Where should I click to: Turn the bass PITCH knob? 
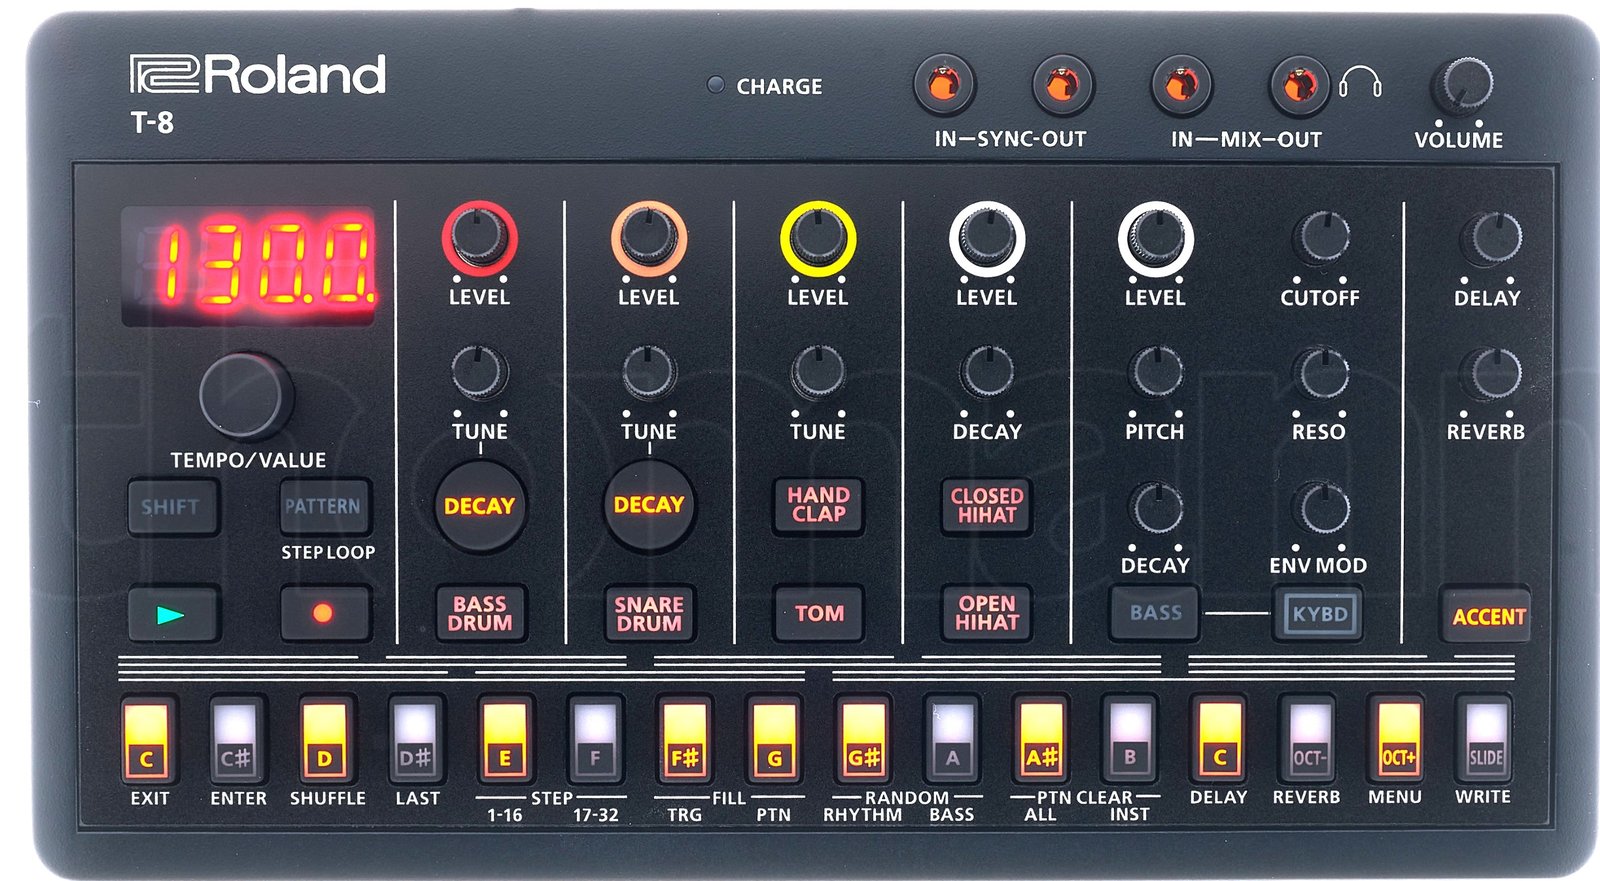(x=1155, y=372)
